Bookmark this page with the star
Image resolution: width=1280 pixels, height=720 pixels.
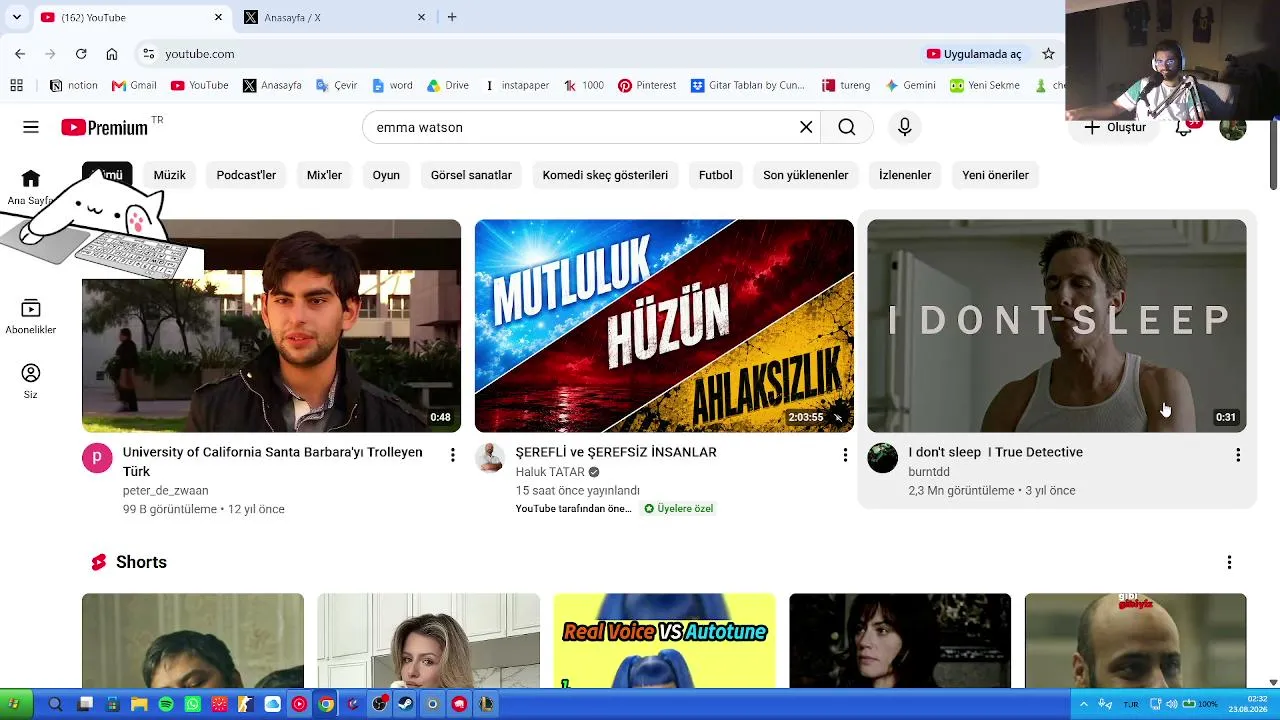1048,54
